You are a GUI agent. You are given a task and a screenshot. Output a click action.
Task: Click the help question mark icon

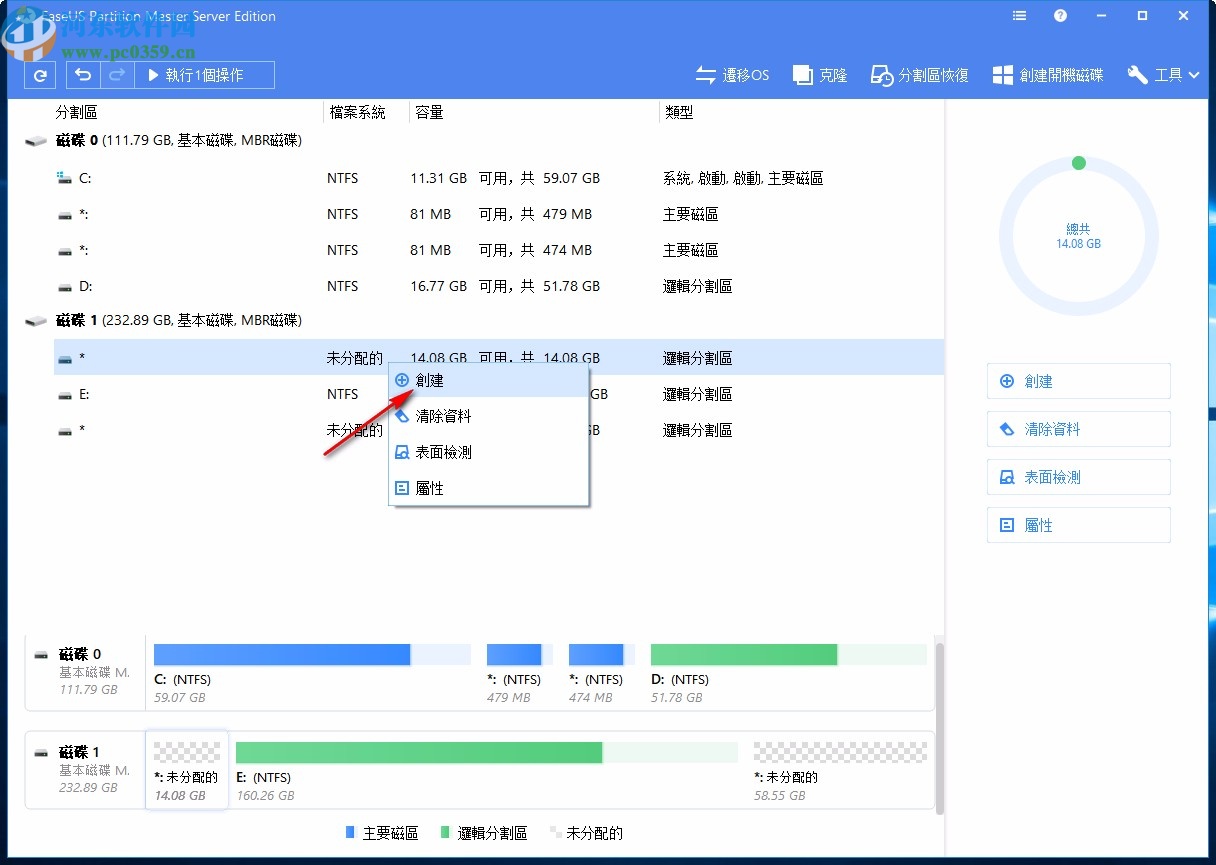[x=1060, y=15]
